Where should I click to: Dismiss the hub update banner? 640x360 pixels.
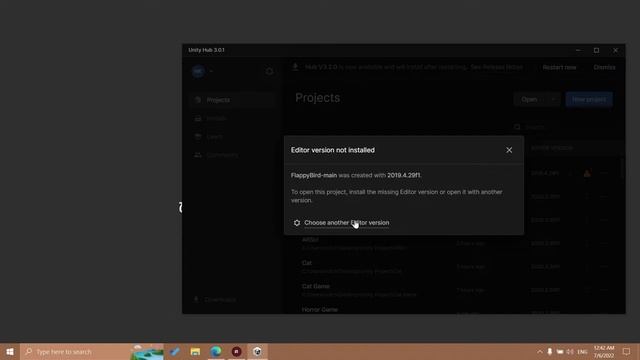point(604,67)
